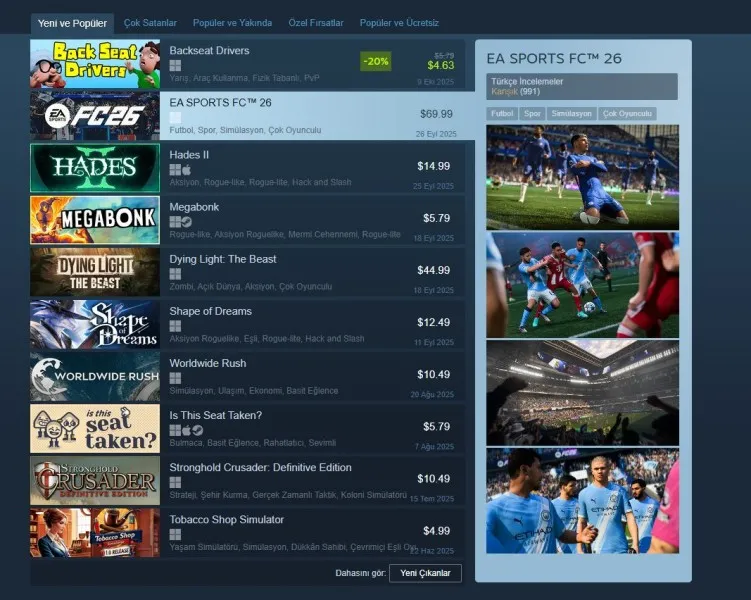Viewport: 751px width, 600px height.
Task: Click the Megabonk title text
Action: pyautogui.click(x=194, y=207)
